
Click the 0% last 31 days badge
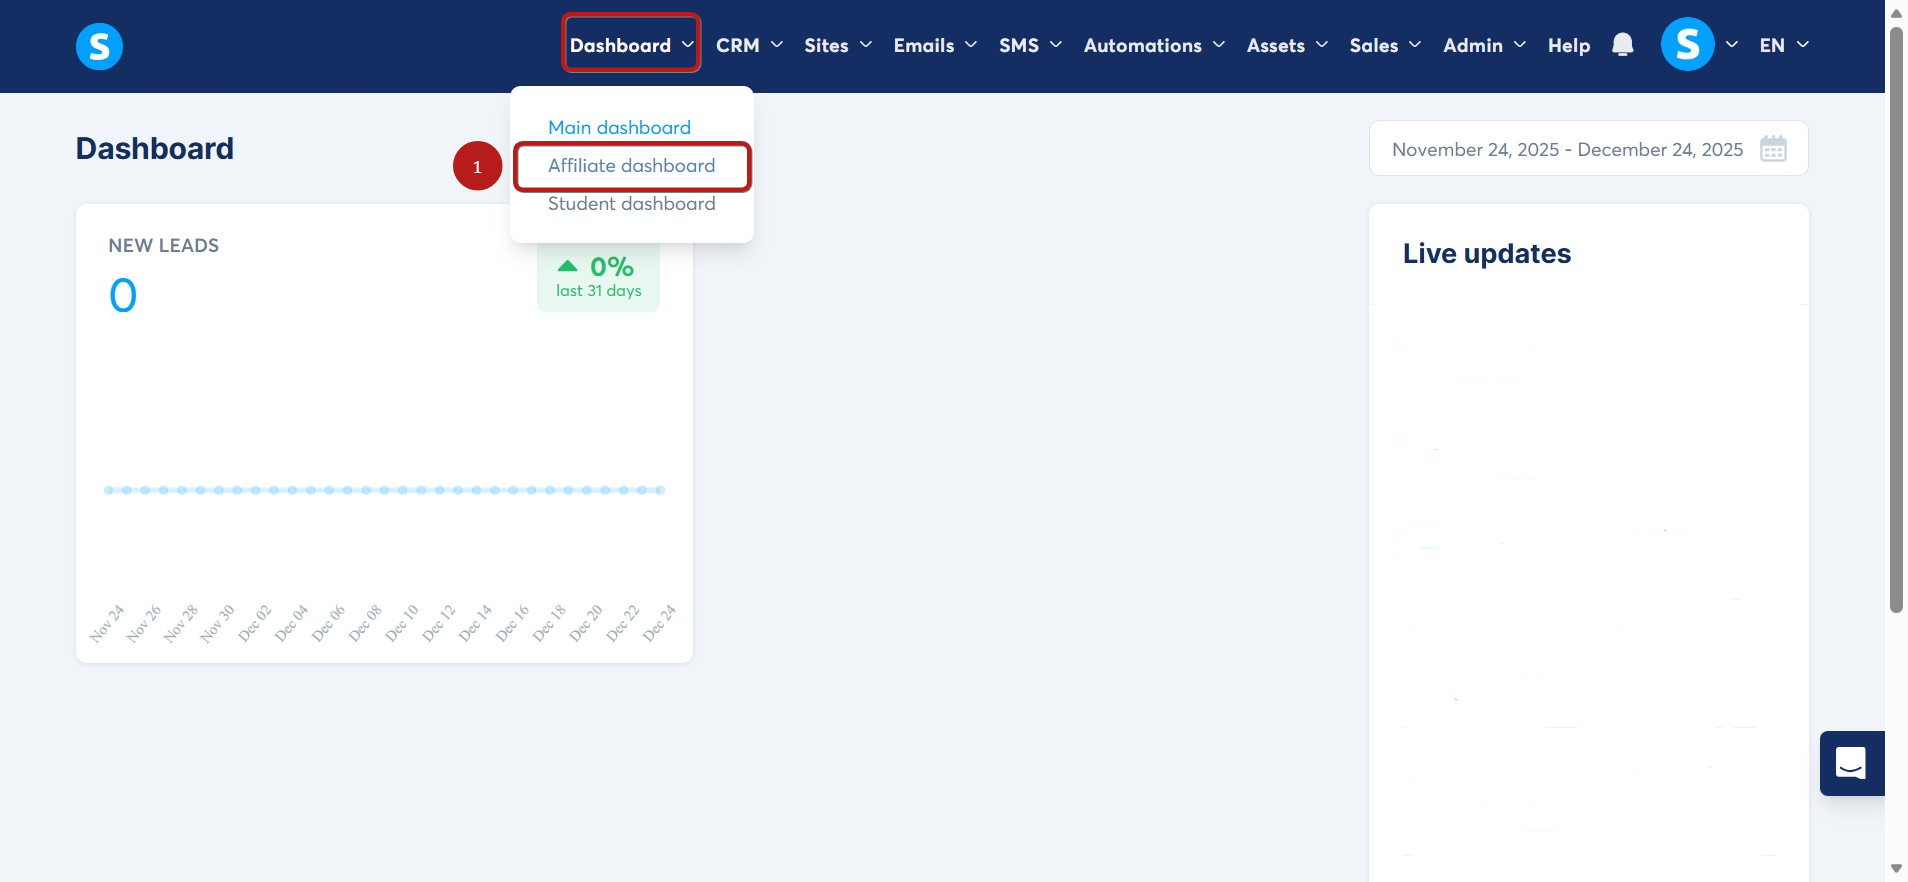click(x=598, y=277)
